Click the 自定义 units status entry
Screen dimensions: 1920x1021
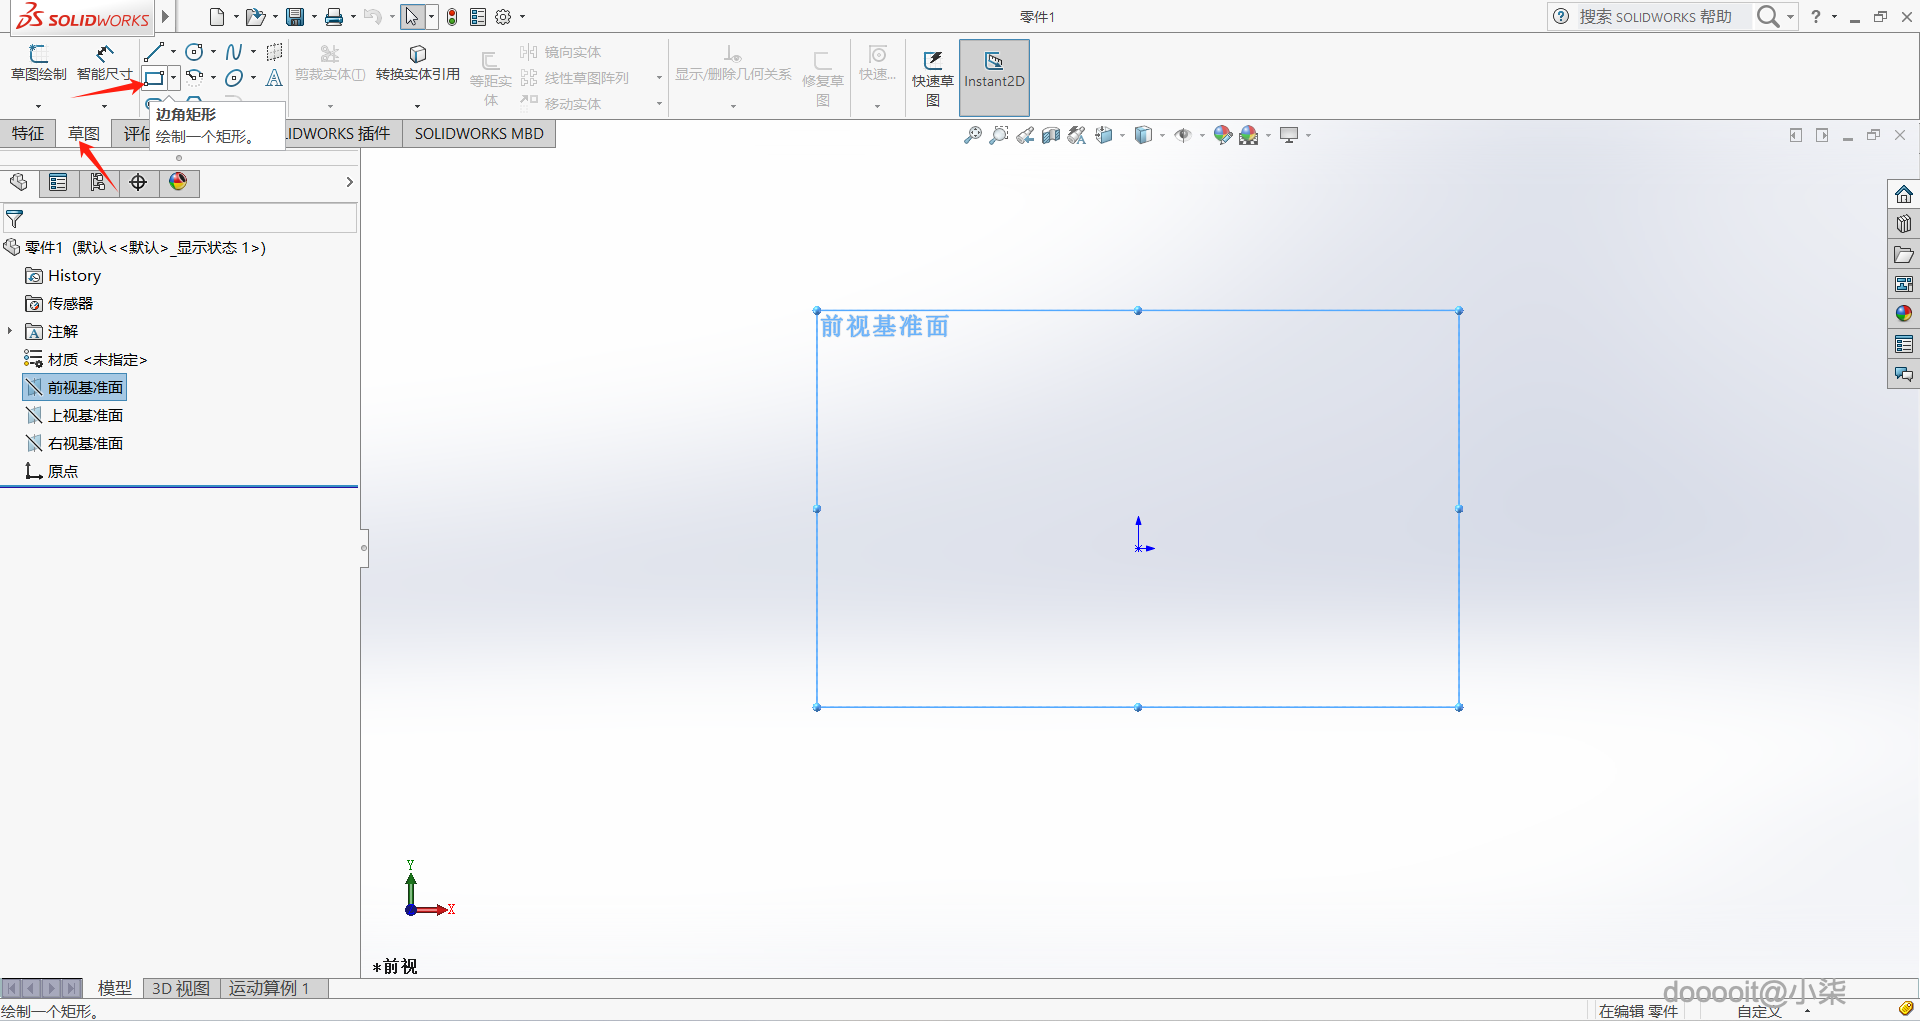tap(1759, 1011)
